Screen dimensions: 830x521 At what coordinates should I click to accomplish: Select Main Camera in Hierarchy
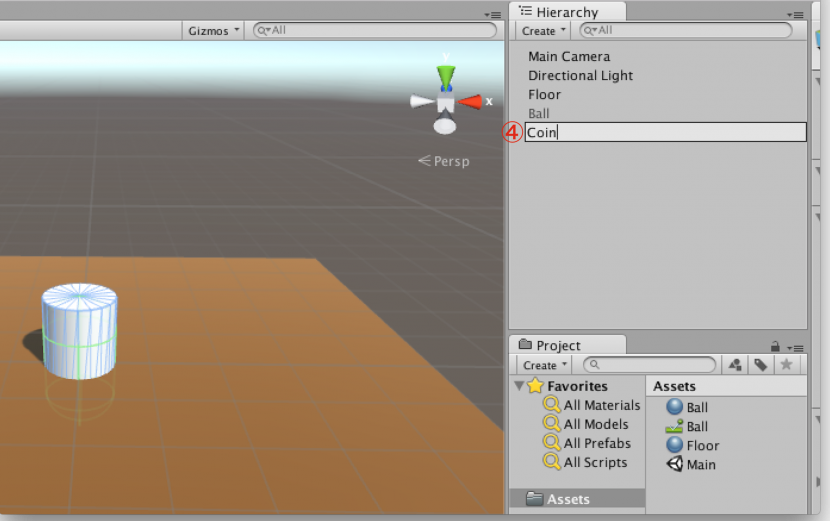(568, 57)
